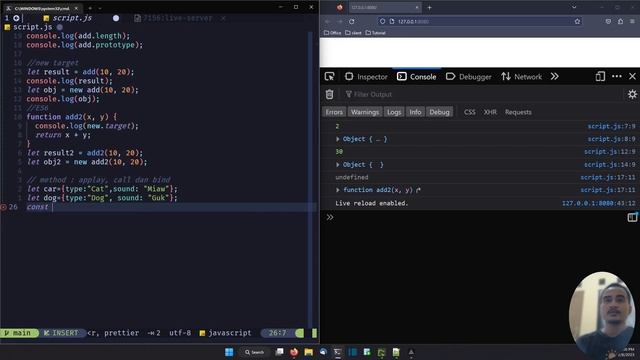
Task: Open the terminal icon in taskbar
Action: (338, 352)
